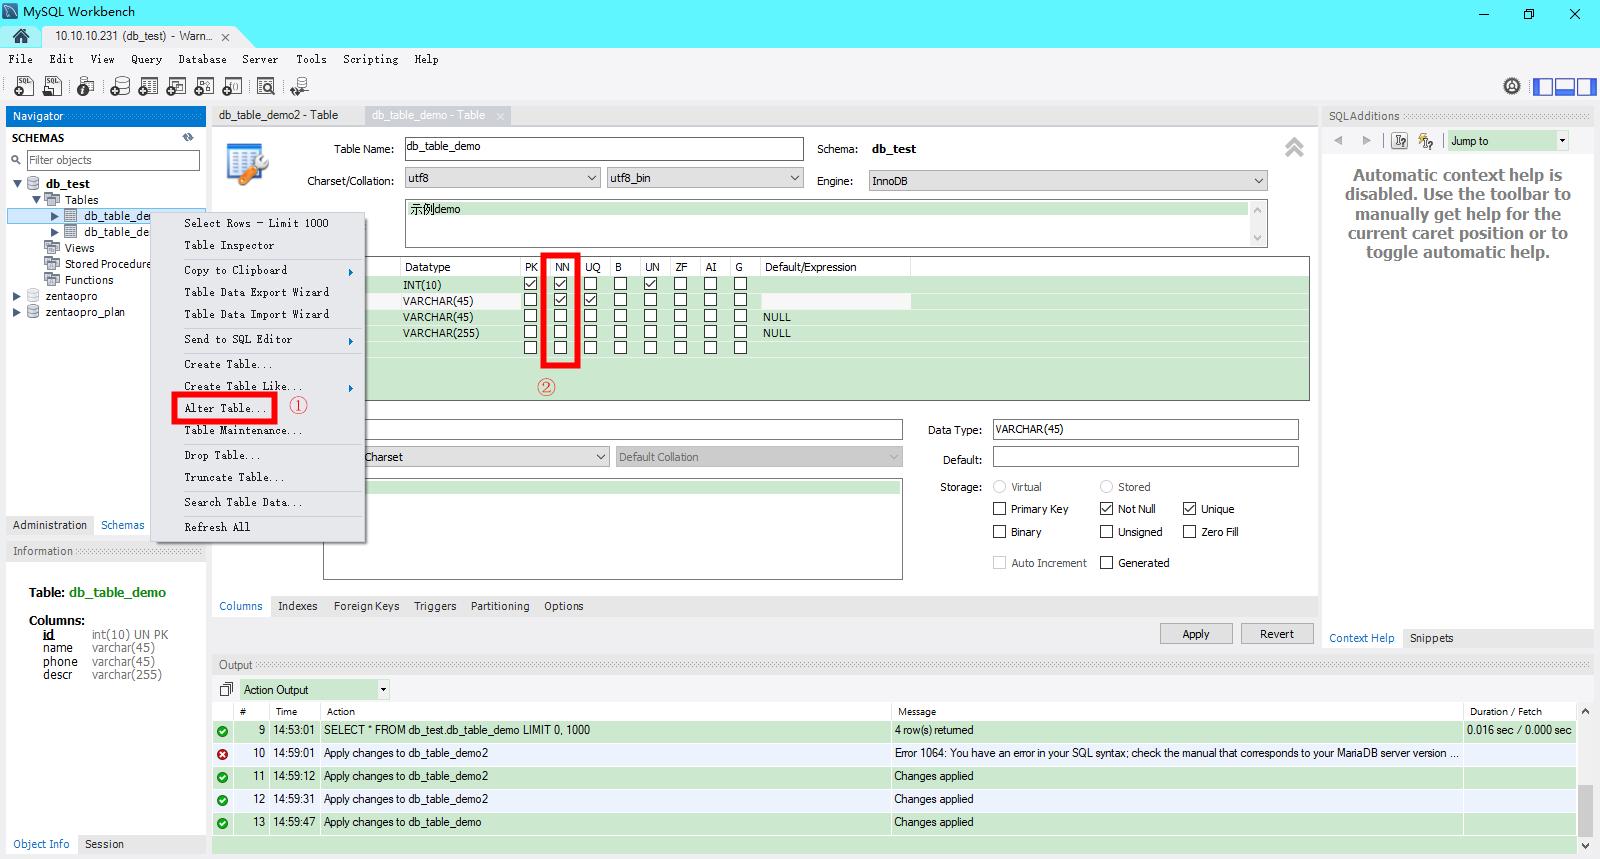Switch to the Indexes tab
This screenshot has width=1600, height=859.
297,606
